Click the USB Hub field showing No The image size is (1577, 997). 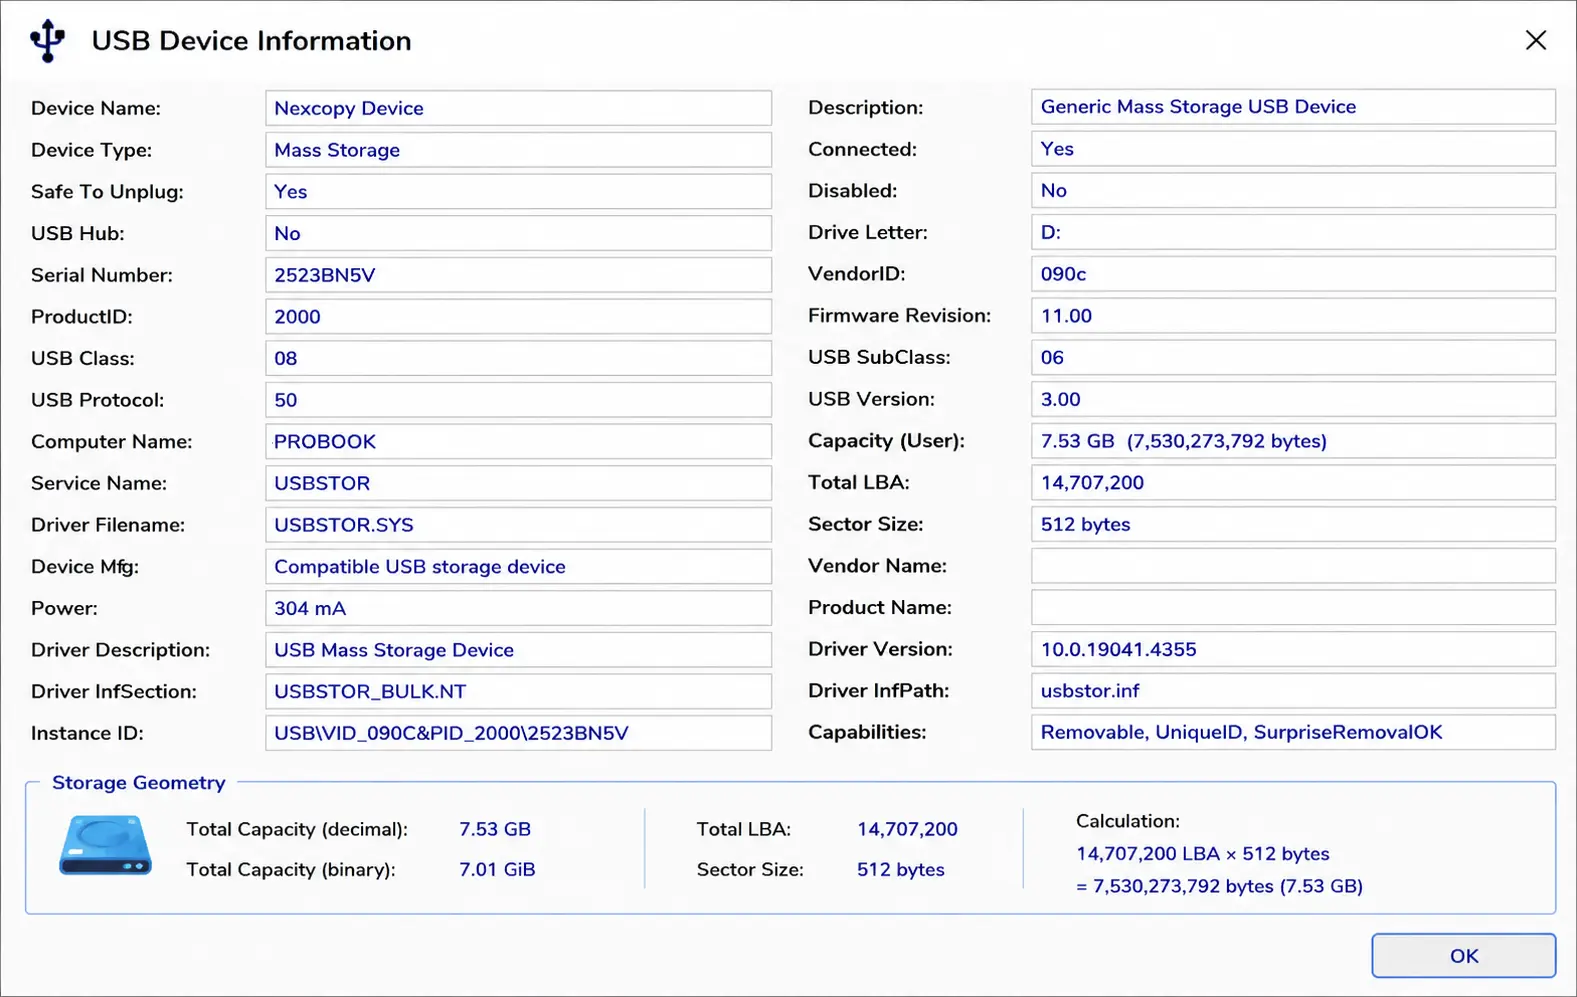[x=518, y=233]
